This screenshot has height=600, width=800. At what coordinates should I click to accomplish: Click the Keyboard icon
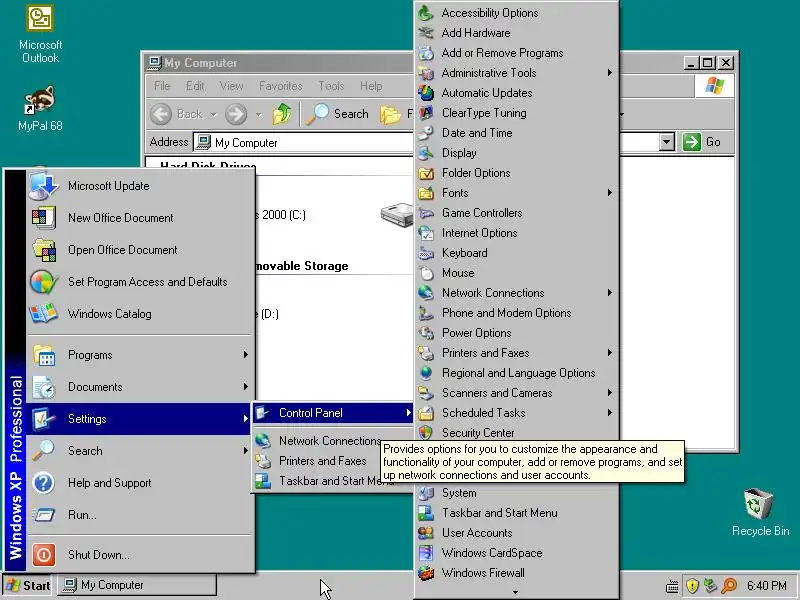[426, 253]
